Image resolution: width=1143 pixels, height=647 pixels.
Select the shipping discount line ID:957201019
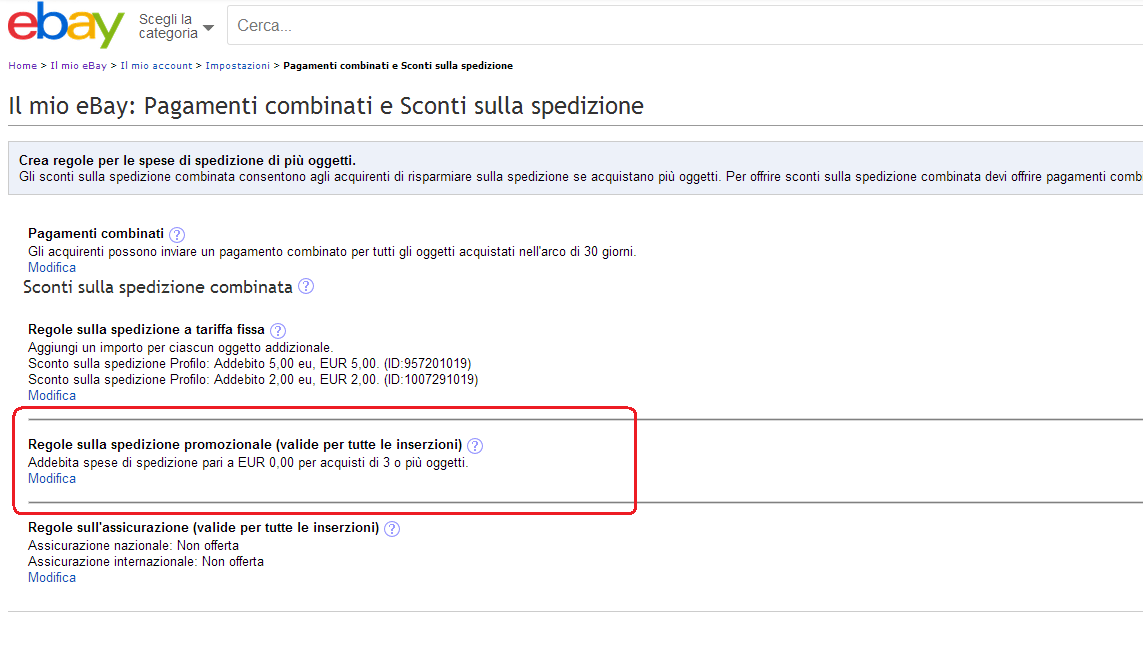tap(249, 364)
